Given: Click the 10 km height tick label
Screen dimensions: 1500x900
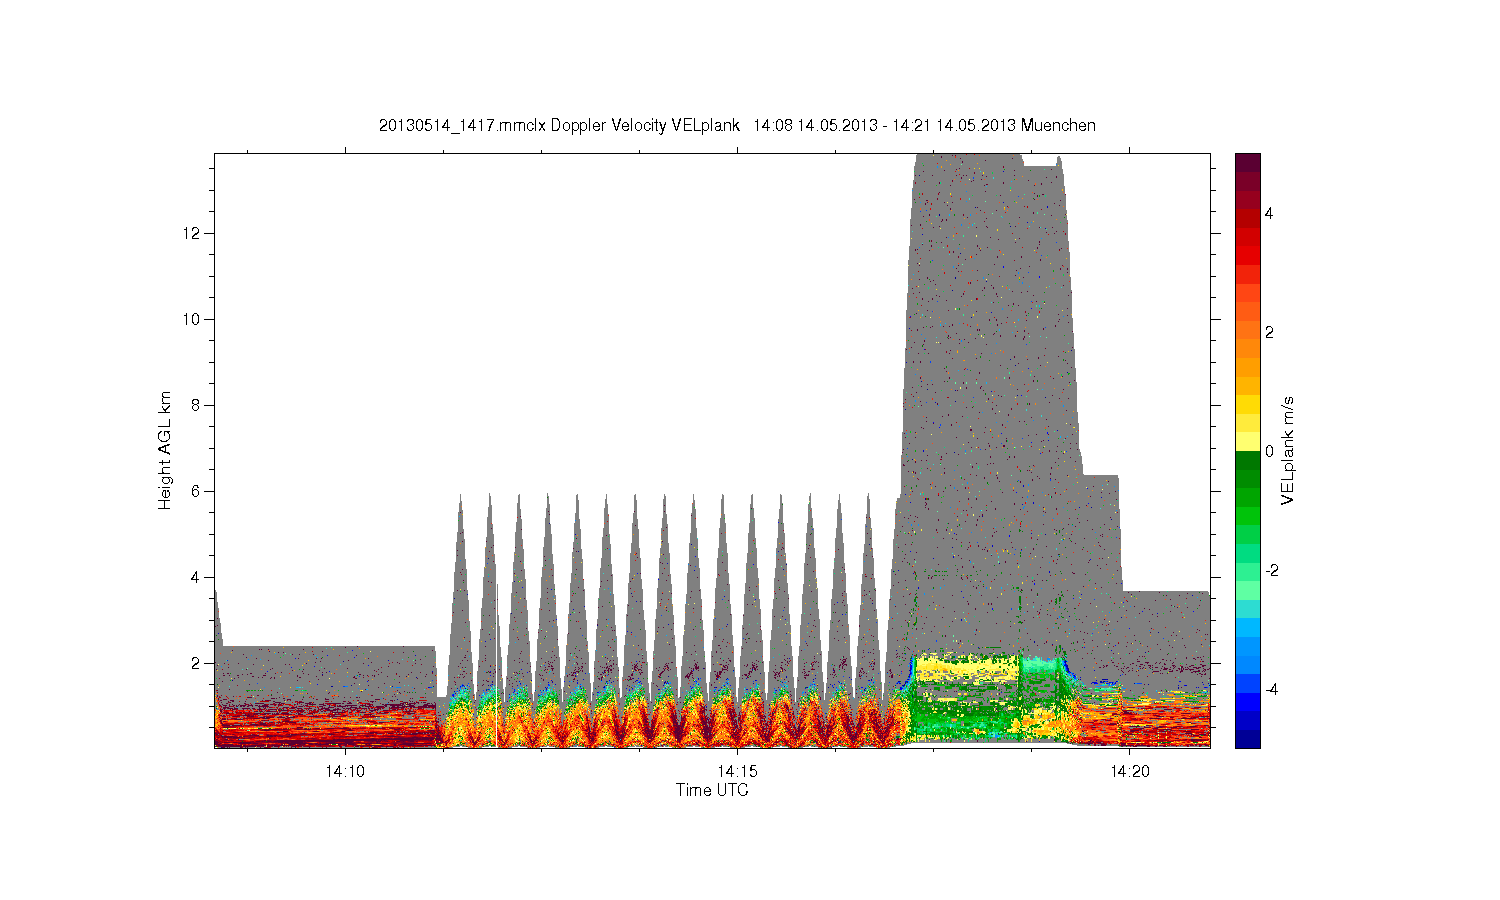Looking at the screenshot, I should tap(192, 319).
